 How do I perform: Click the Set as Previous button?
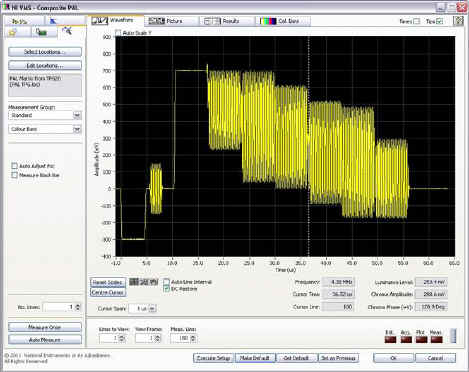tap(338, 358)
